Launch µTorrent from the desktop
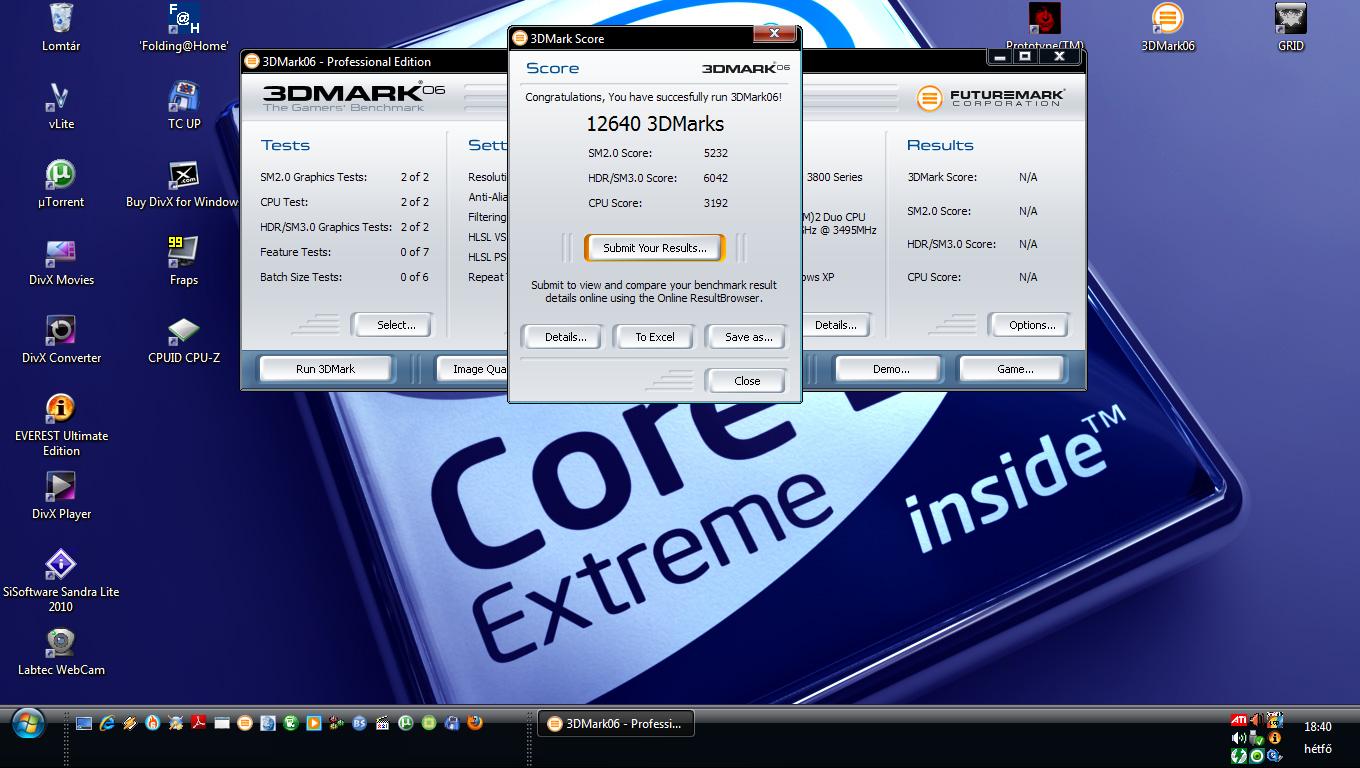Viewport: 1360px width, 768px height. point(61,184)
